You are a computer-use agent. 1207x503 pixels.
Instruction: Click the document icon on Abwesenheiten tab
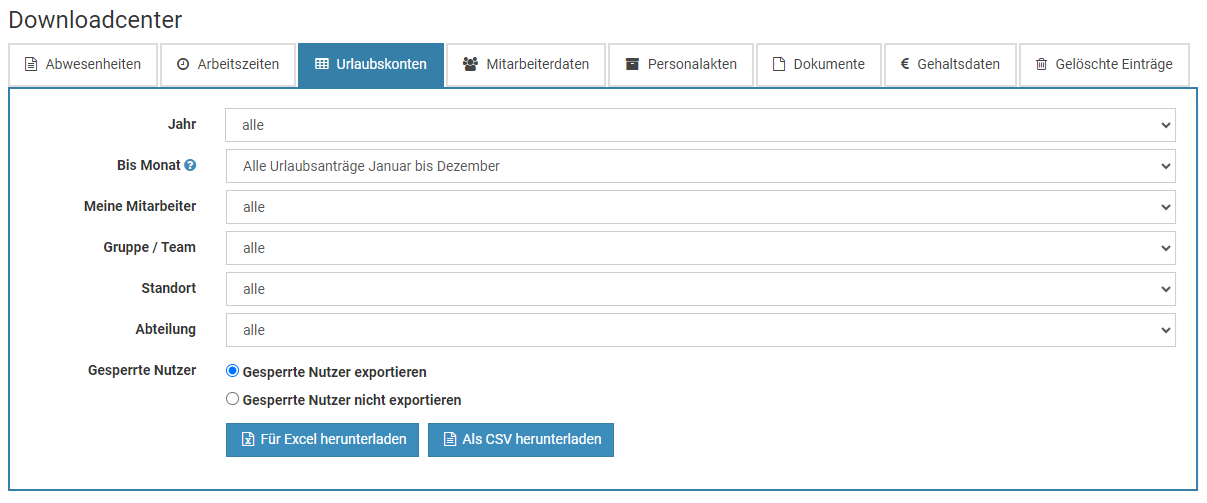point(31,65)
